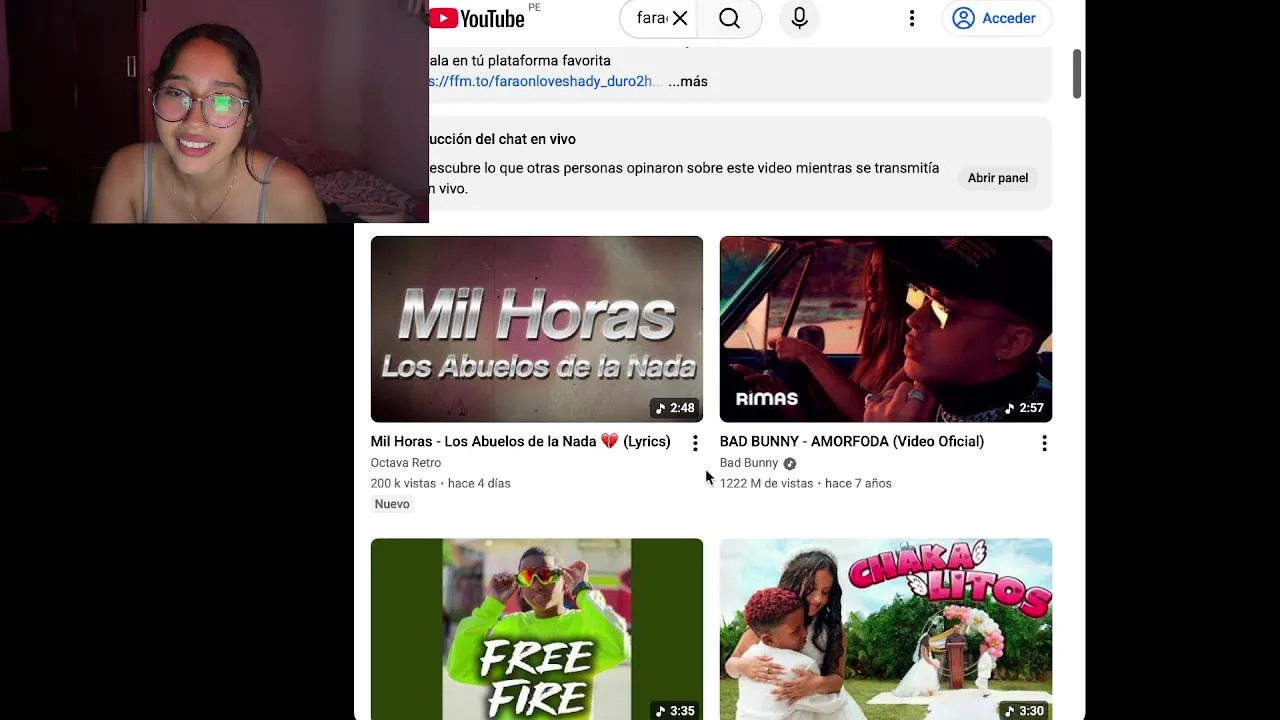The width and height of the screenshot is (1280, 720).
Task: Click the 3:35 duration badge on FREE FIRE
Action: click(675, 711)
